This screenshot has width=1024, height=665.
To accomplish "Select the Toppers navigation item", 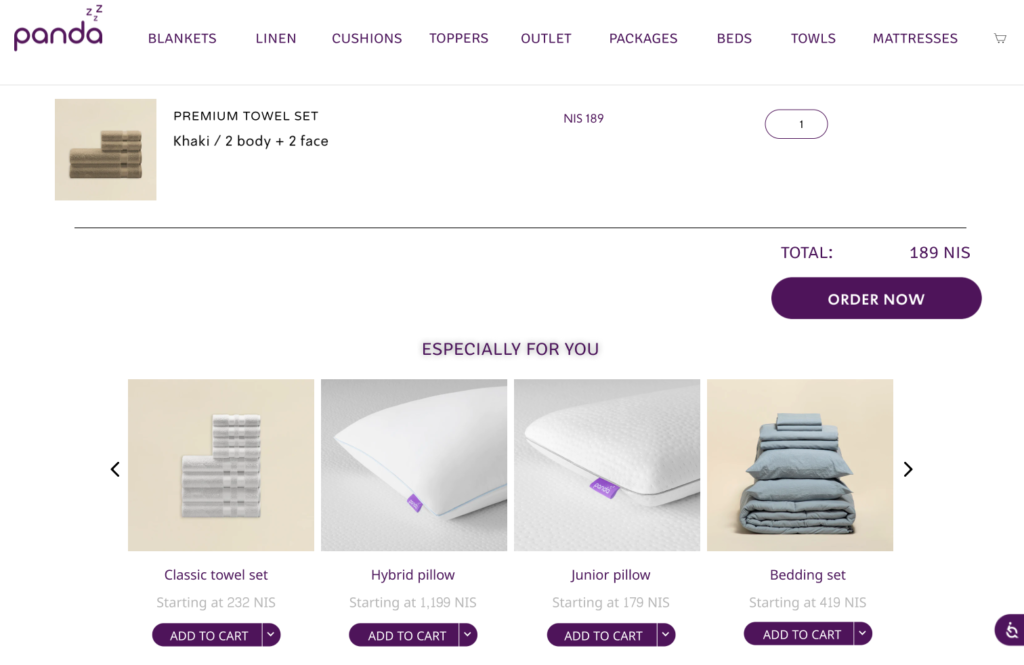I will [459, 39].
